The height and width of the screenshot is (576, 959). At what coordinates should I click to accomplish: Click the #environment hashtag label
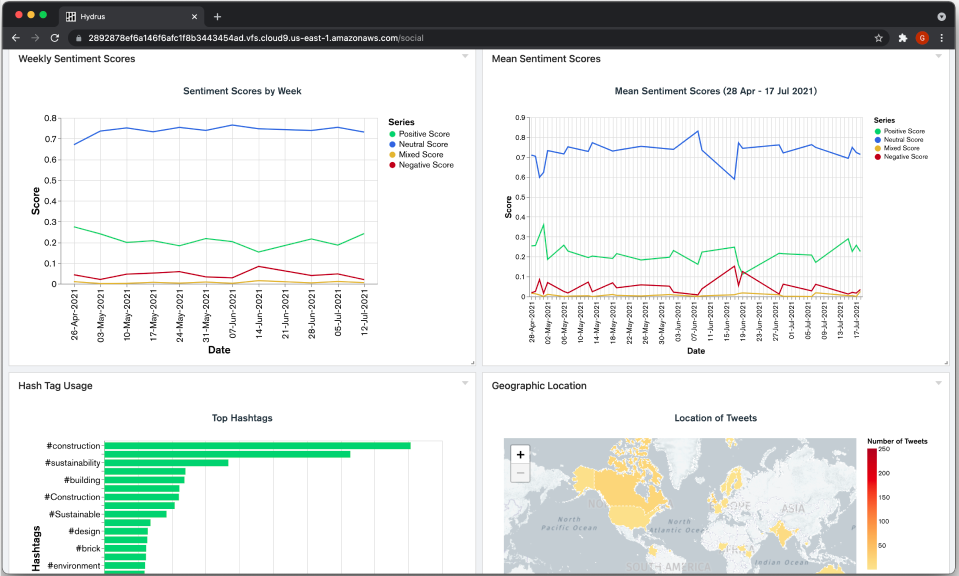74,566
